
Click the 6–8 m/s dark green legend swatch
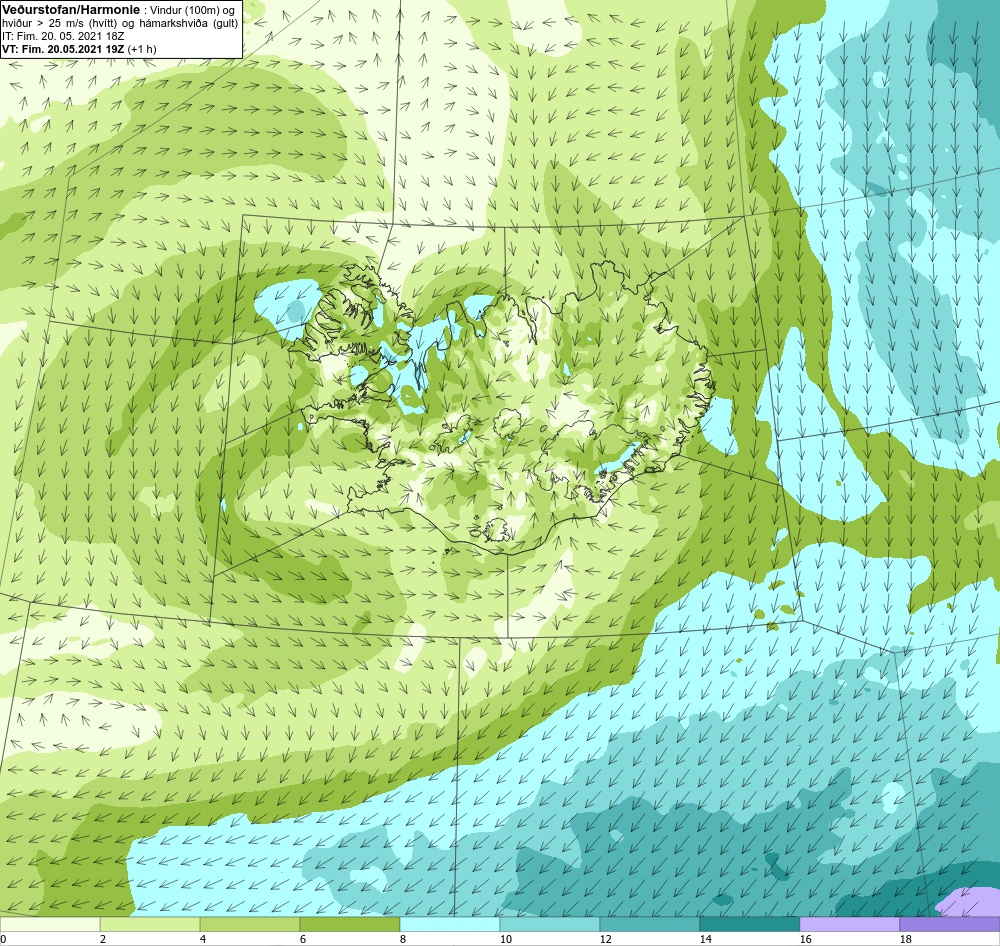(x=349, y=924)
